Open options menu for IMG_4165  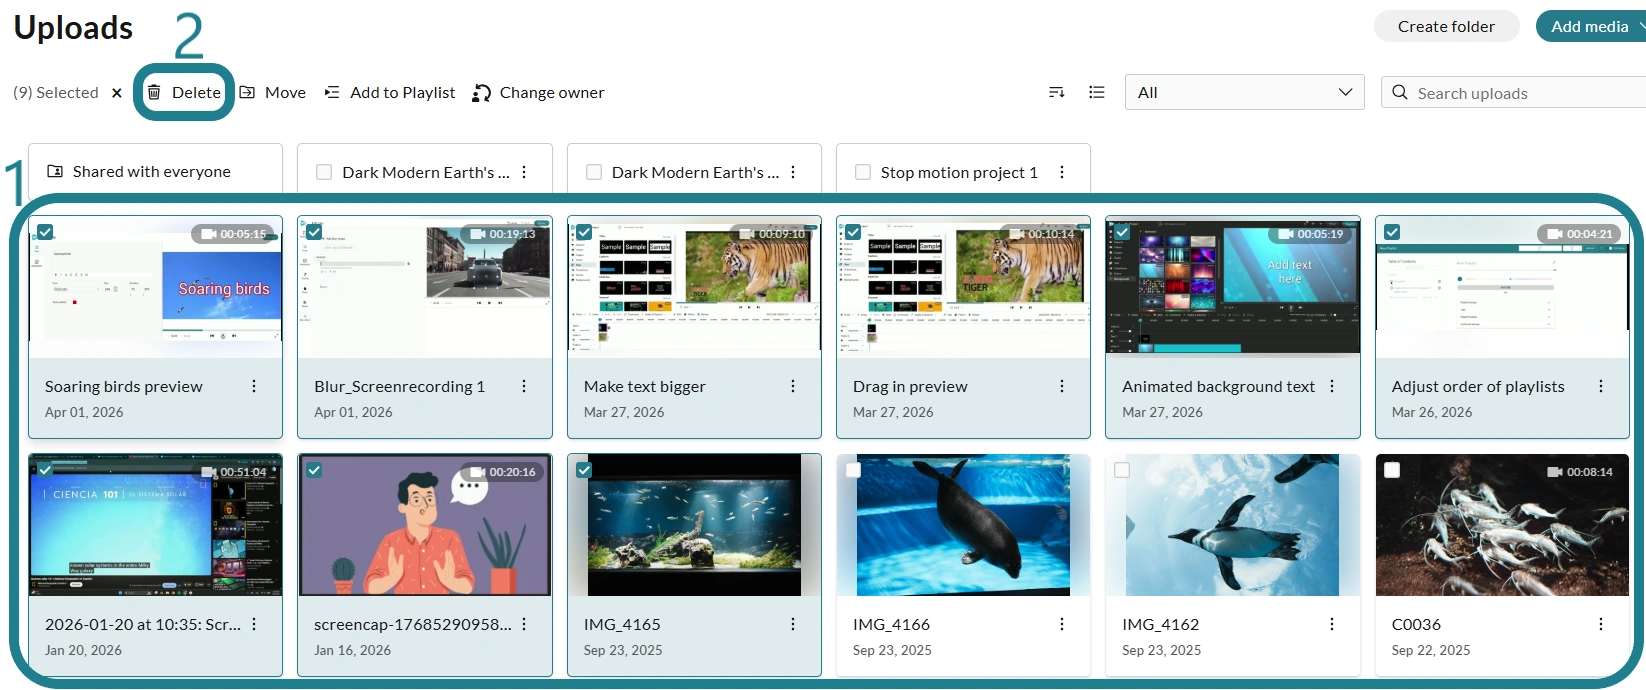click(793, 624)
